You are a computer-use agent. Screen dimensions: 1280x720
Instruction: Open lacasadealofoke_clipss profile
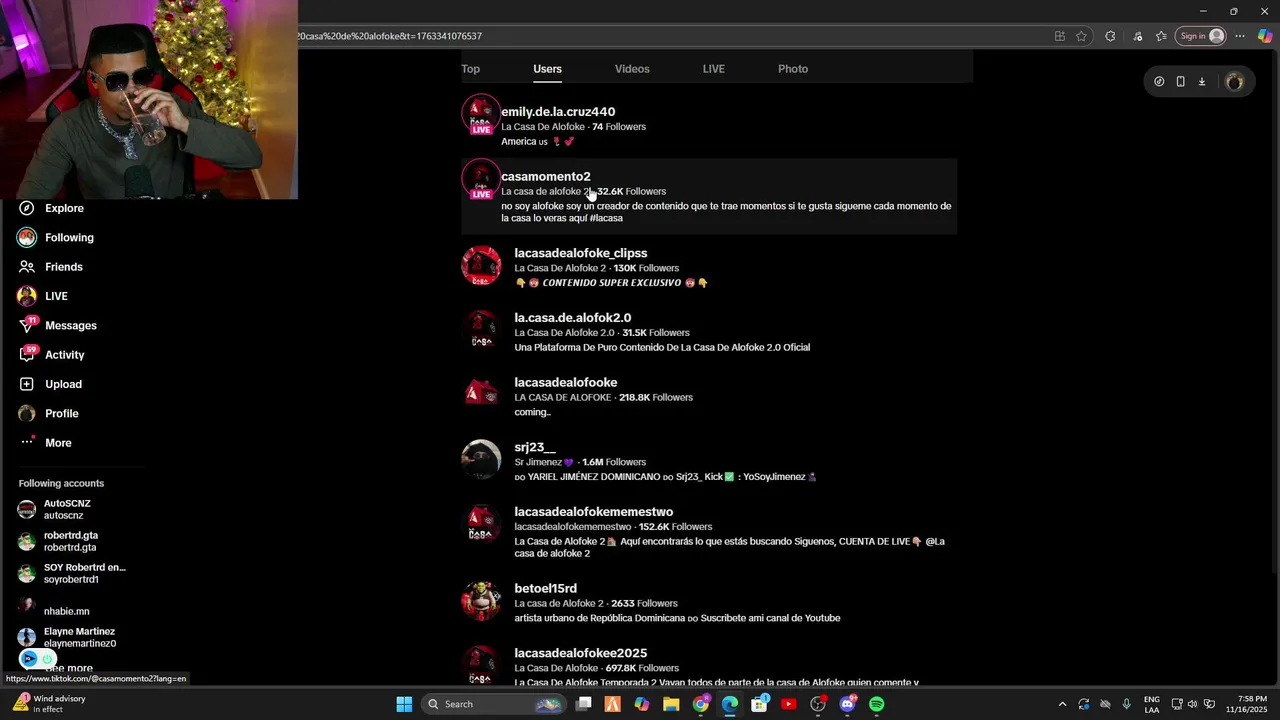point(581,254)
